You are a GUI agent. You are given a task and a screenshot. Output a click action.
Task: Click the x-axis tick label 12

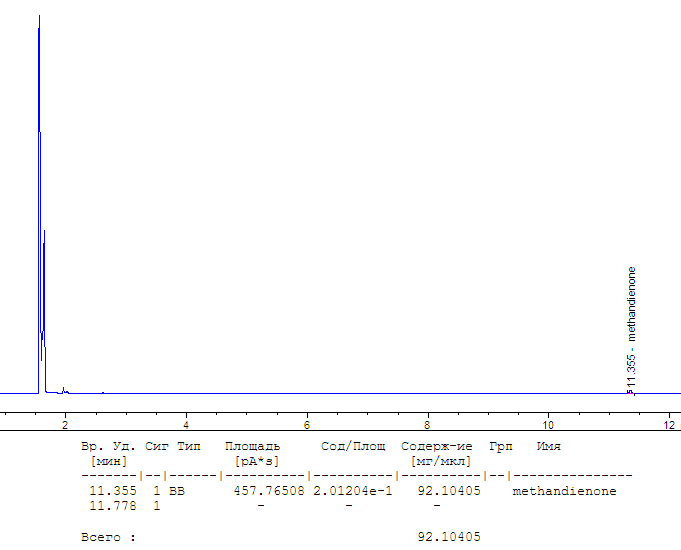669,426
